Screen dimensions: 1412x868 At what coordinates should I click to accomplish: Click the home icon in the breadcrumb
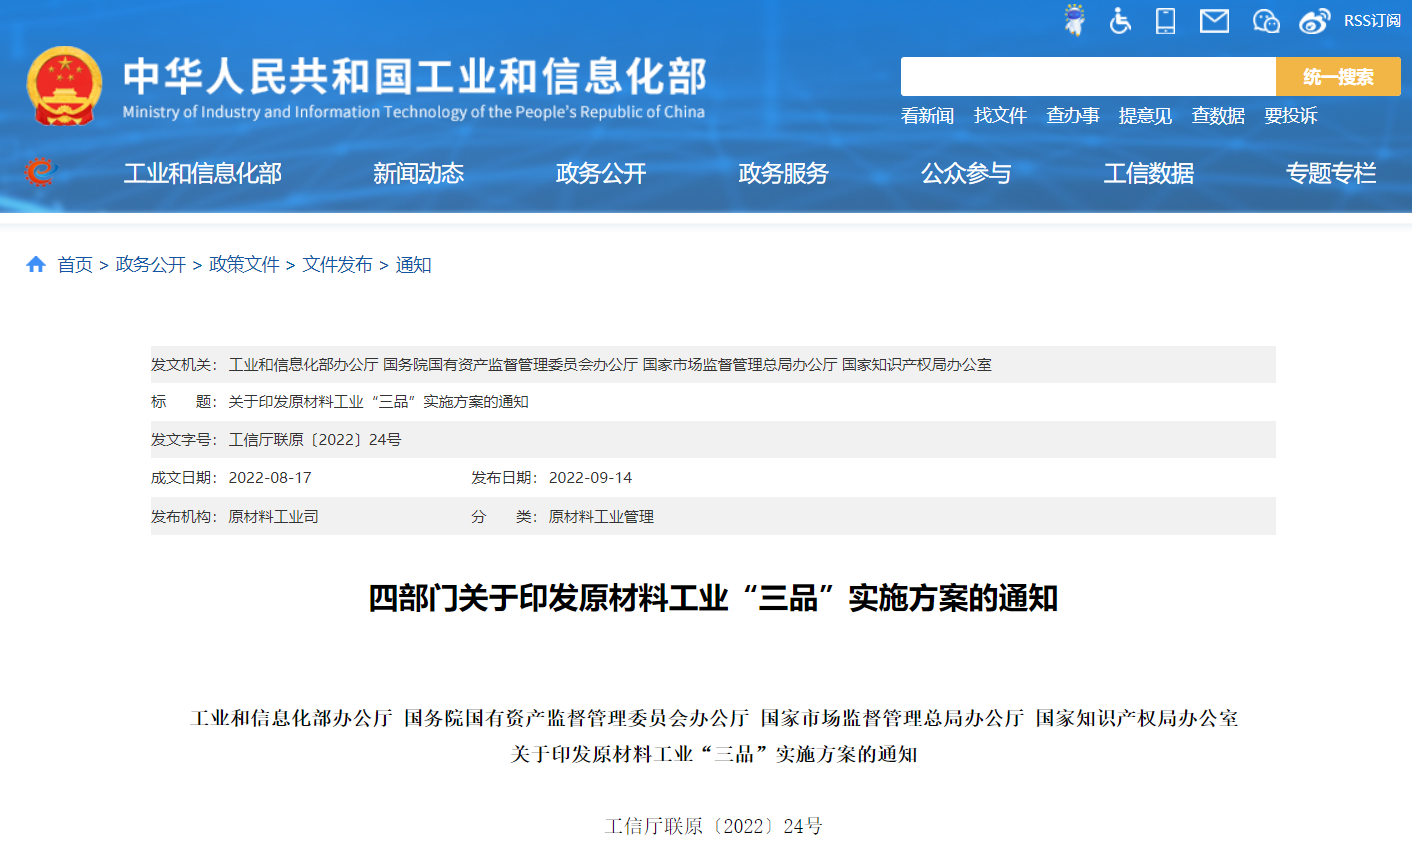[x=36, y=264]
